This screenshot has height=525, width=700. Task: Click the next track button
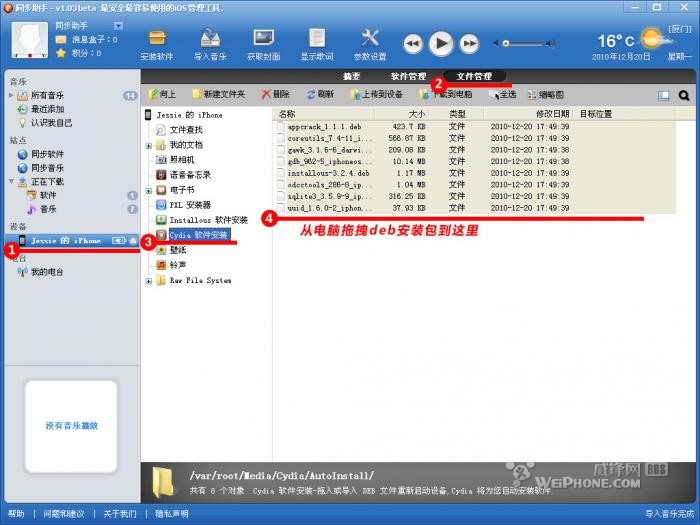tap(469, 44)
